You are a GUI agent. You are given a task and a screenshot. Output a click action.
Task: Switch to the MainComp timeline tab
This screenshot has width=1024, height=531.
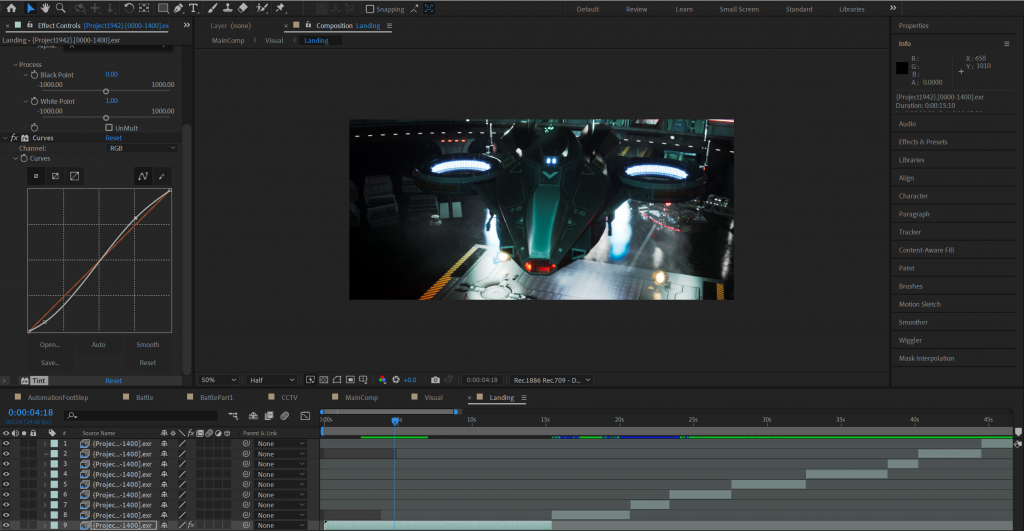pos(360,397)
